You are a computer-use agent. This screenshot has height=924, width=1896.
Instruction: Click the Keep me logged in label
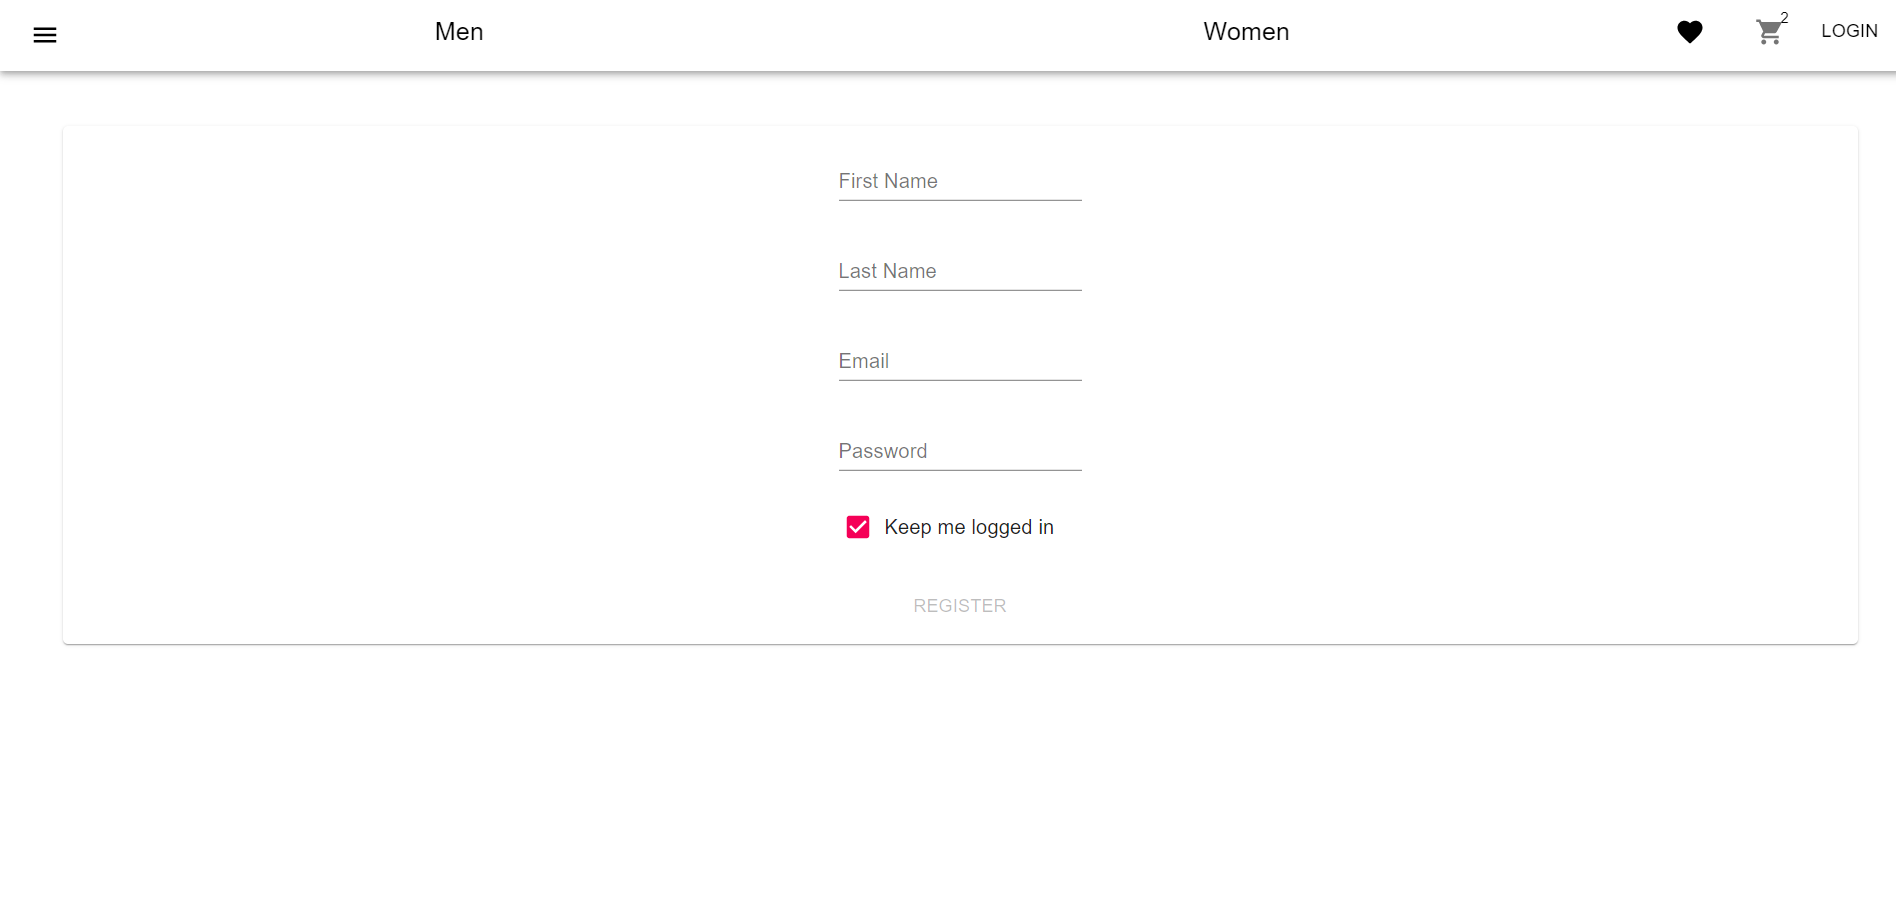[969, 527]
